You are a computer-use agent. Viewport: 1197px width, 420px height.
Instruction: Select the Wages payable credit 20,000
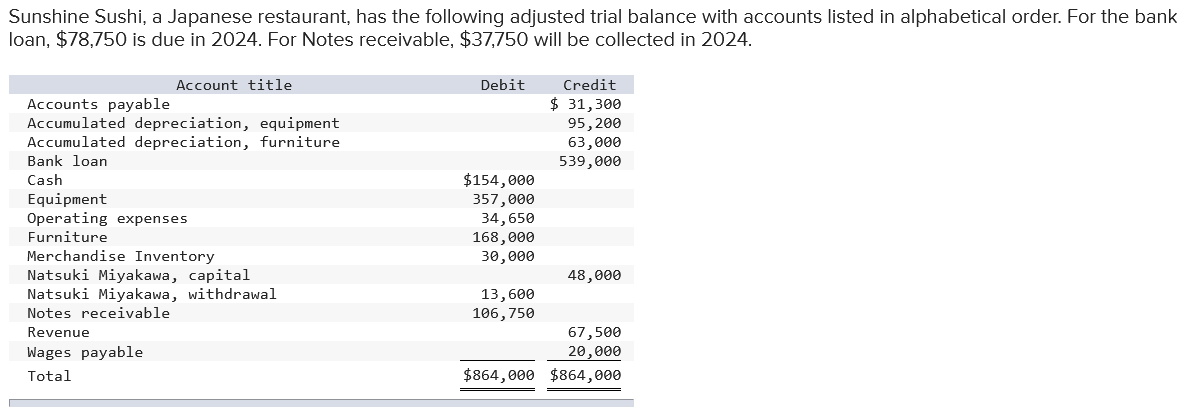tap(595, 351)
